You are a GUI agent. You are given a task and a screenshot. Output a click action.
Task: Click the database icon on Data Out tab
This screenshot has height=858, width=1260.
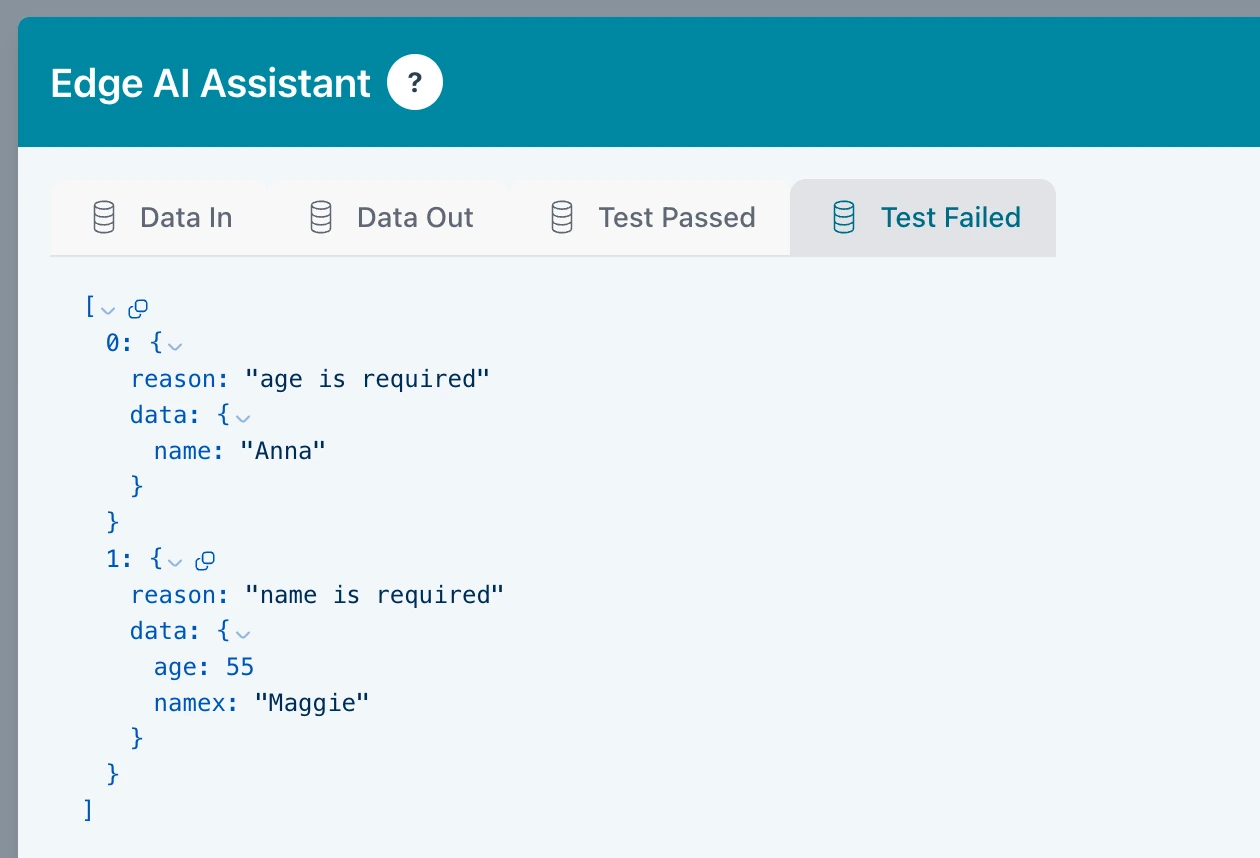tap(321, 217)
